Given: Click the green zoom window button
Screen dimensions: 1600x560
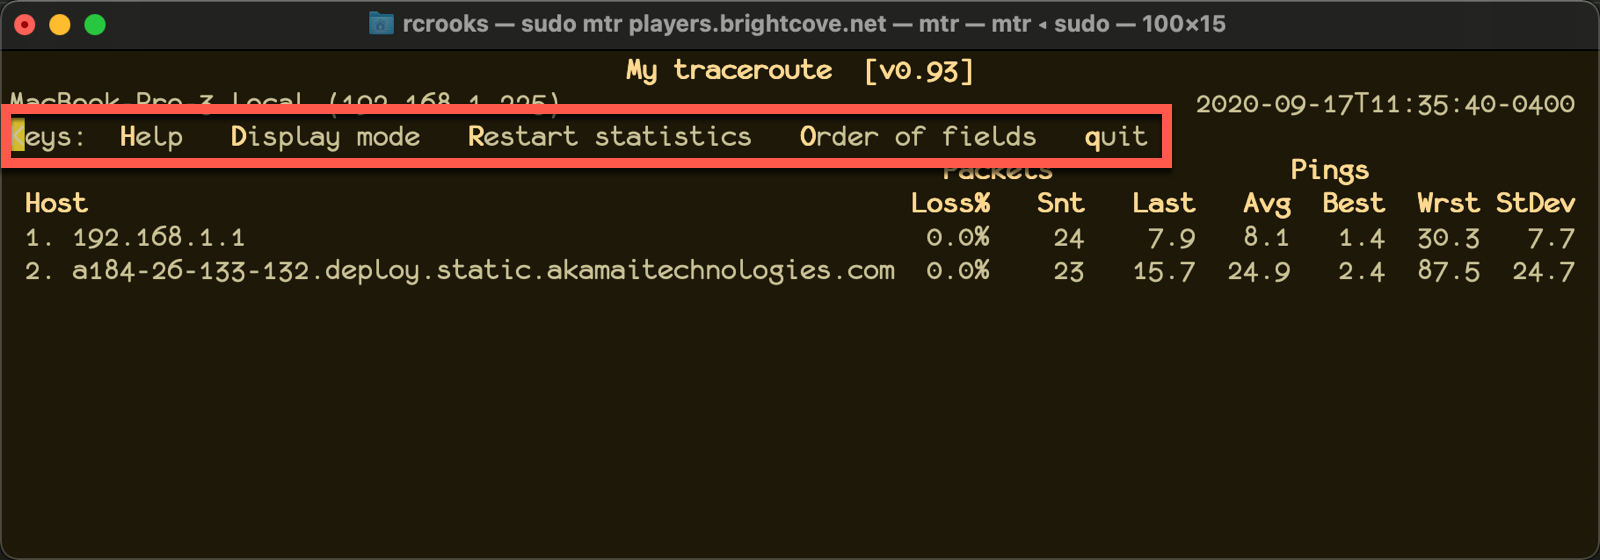Looking at the screenshot, I should pyautogui.click(x=95, y=24).
